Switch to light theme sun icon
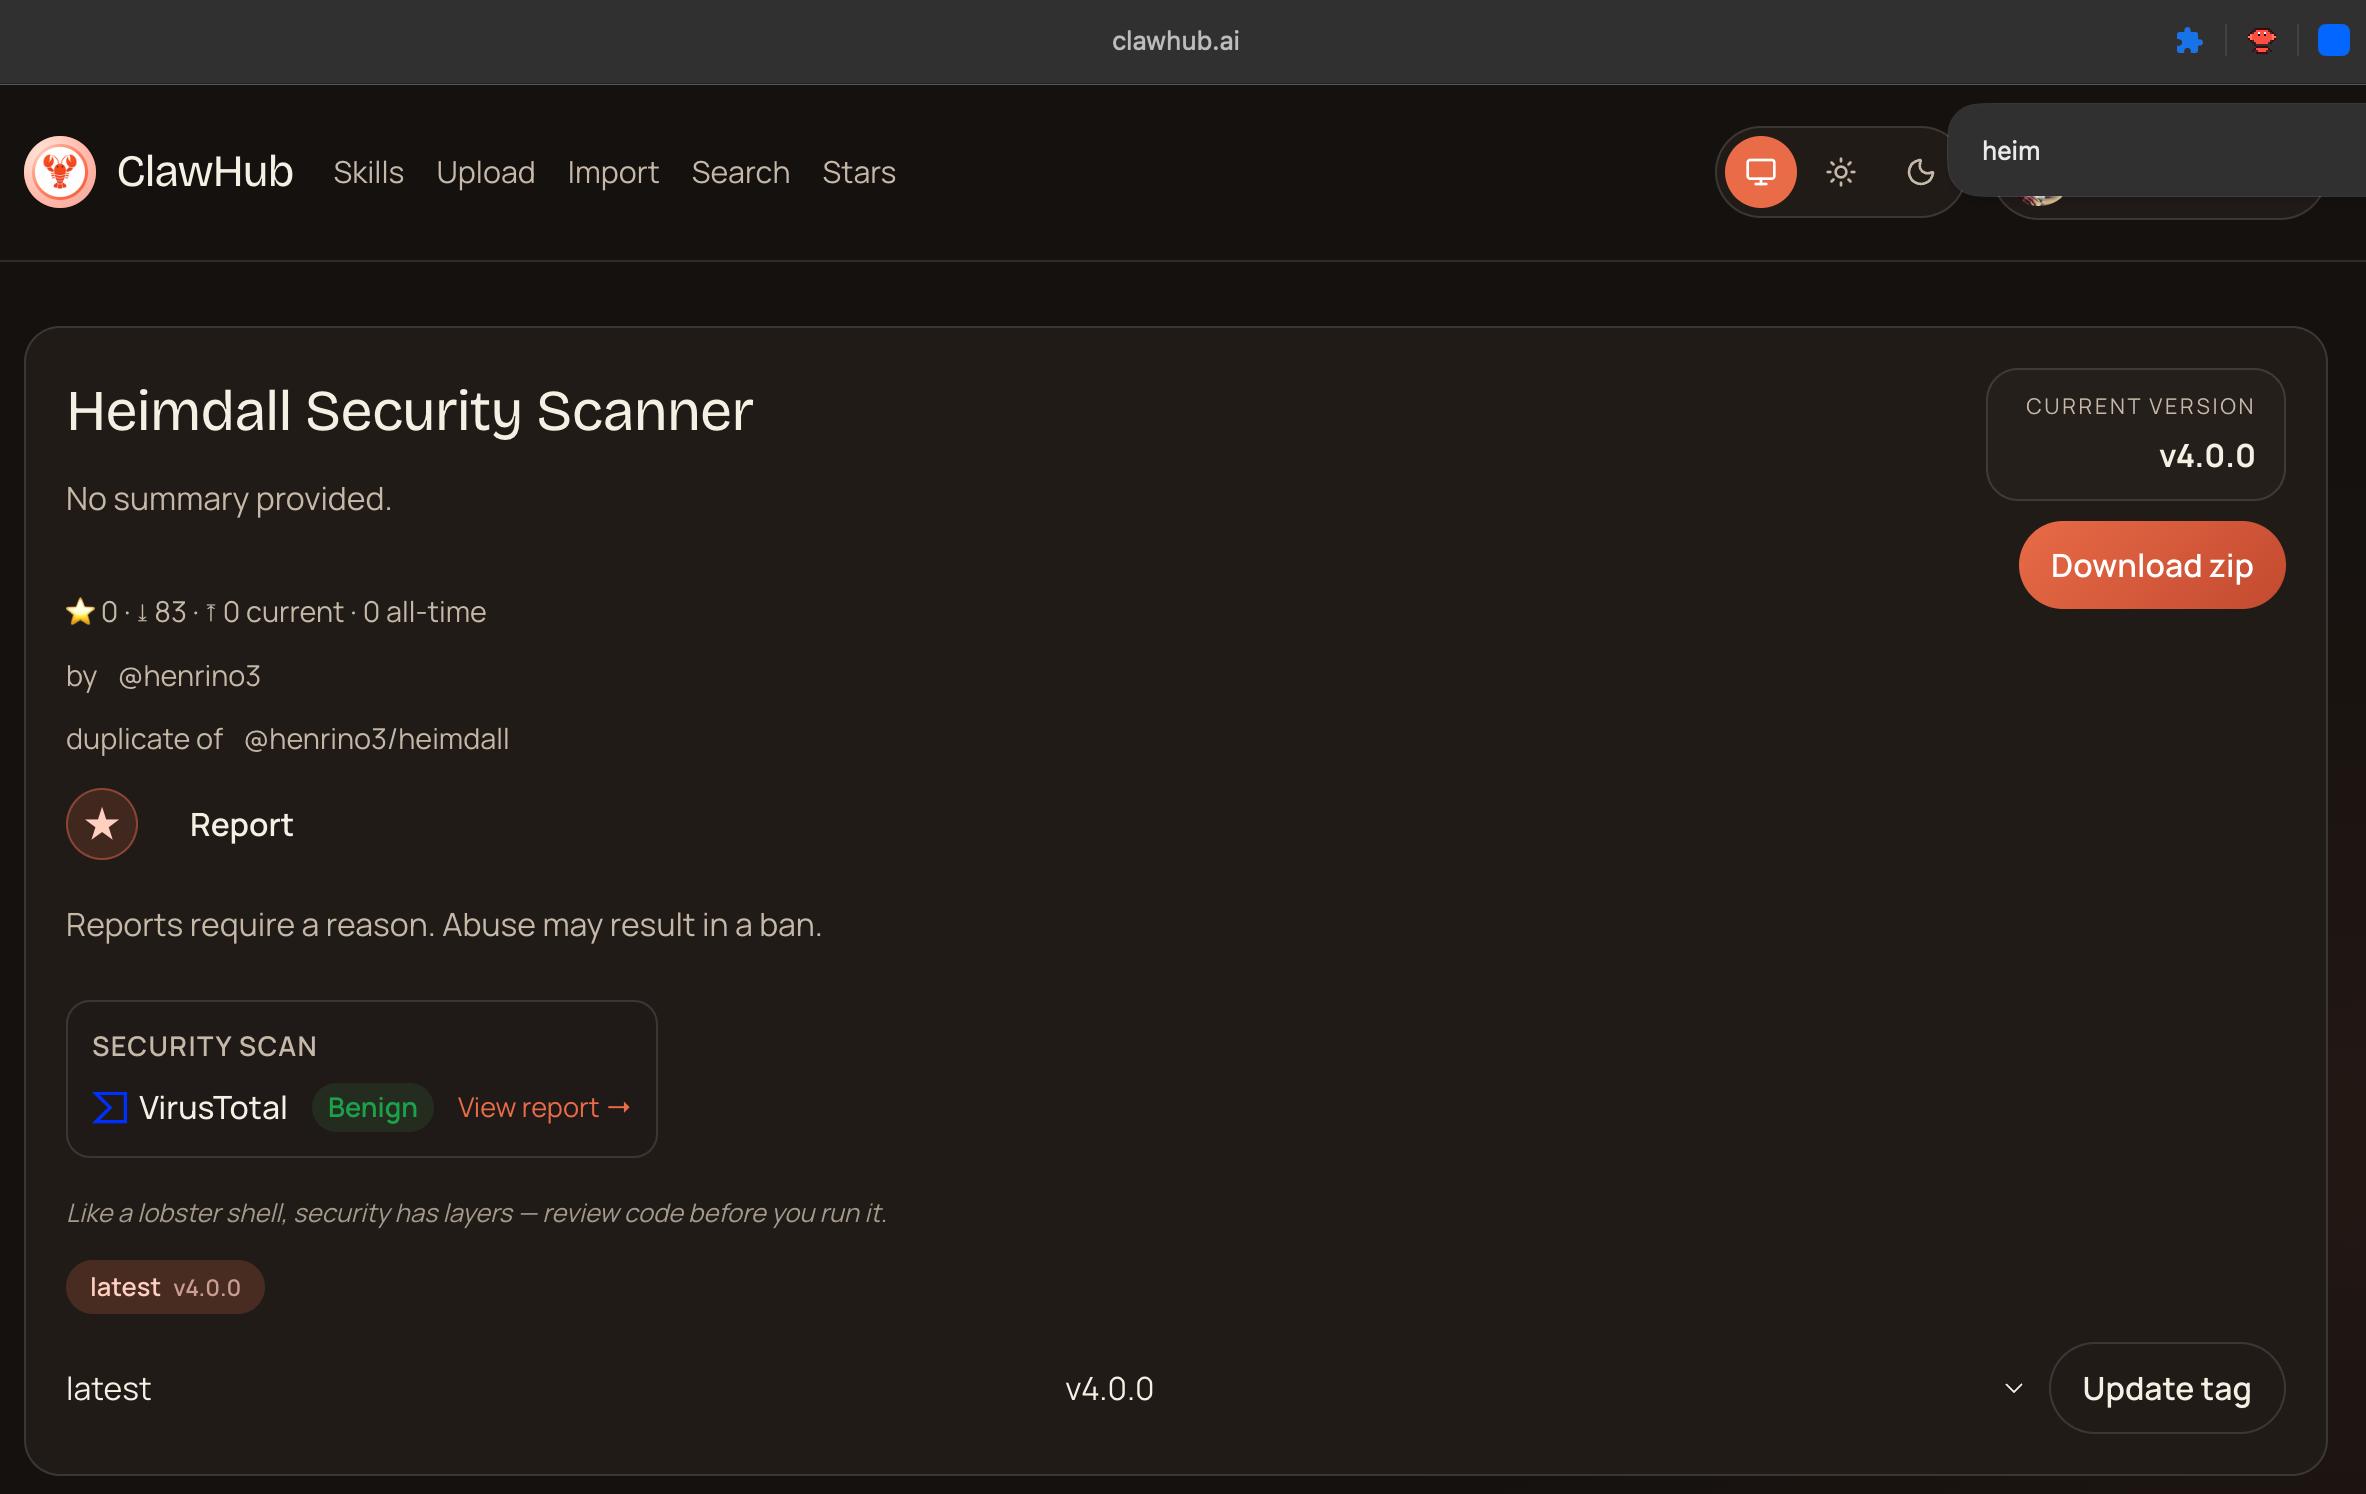Screen dimensions: 2366x1494 coord(1840,172)
